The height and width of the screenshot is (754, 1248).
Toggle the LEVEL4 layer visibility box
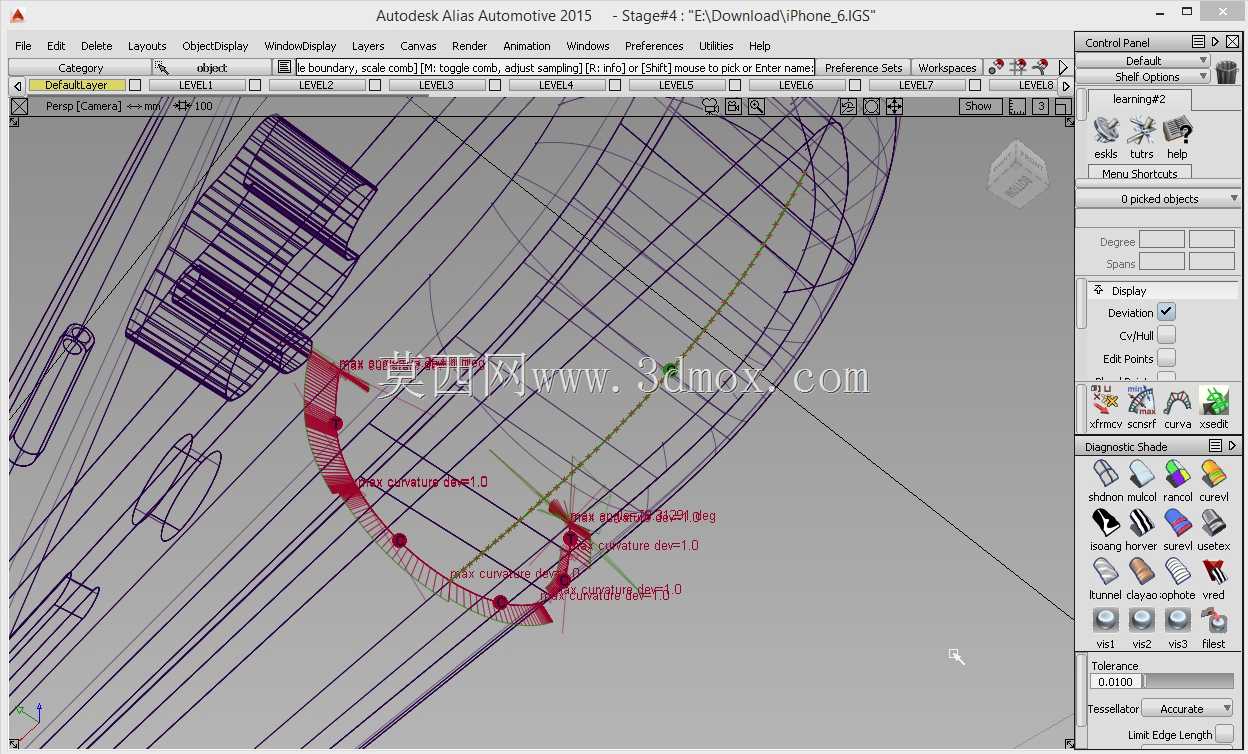[615, 86]
